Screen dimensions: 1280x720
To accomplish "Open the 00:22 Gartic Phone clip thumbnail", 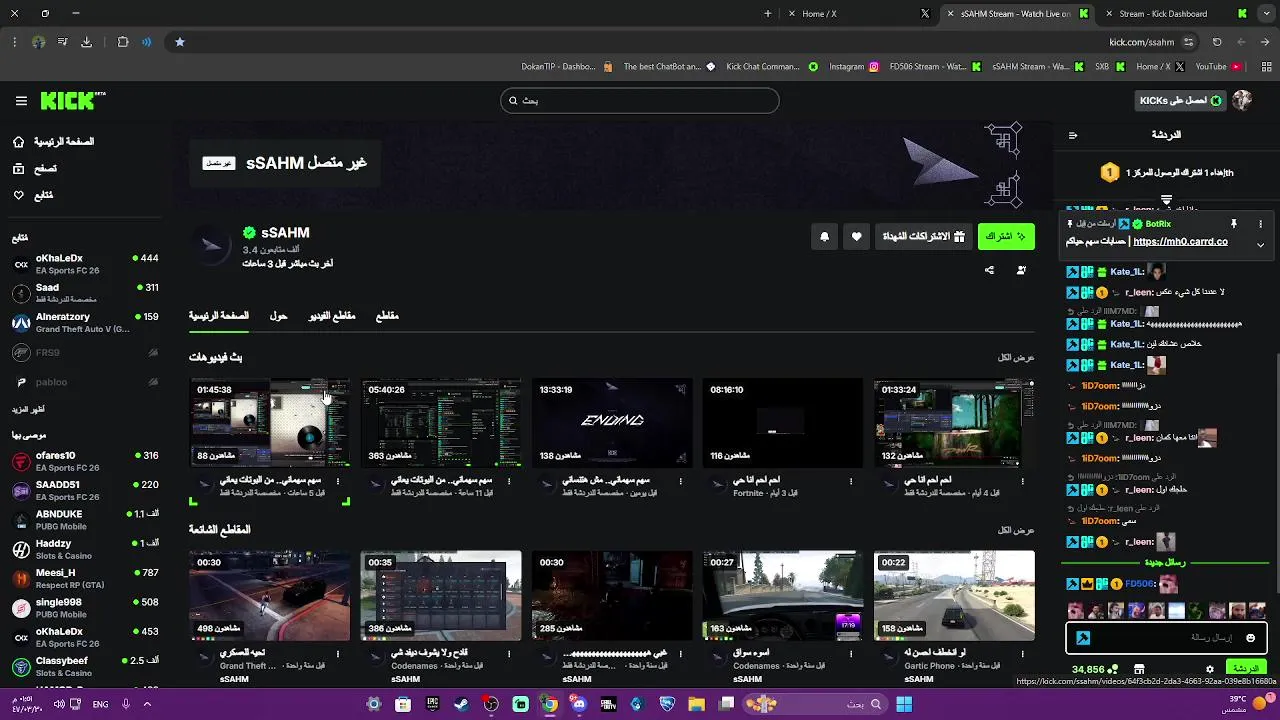I will pyautogui.click(x=954, y=596).
